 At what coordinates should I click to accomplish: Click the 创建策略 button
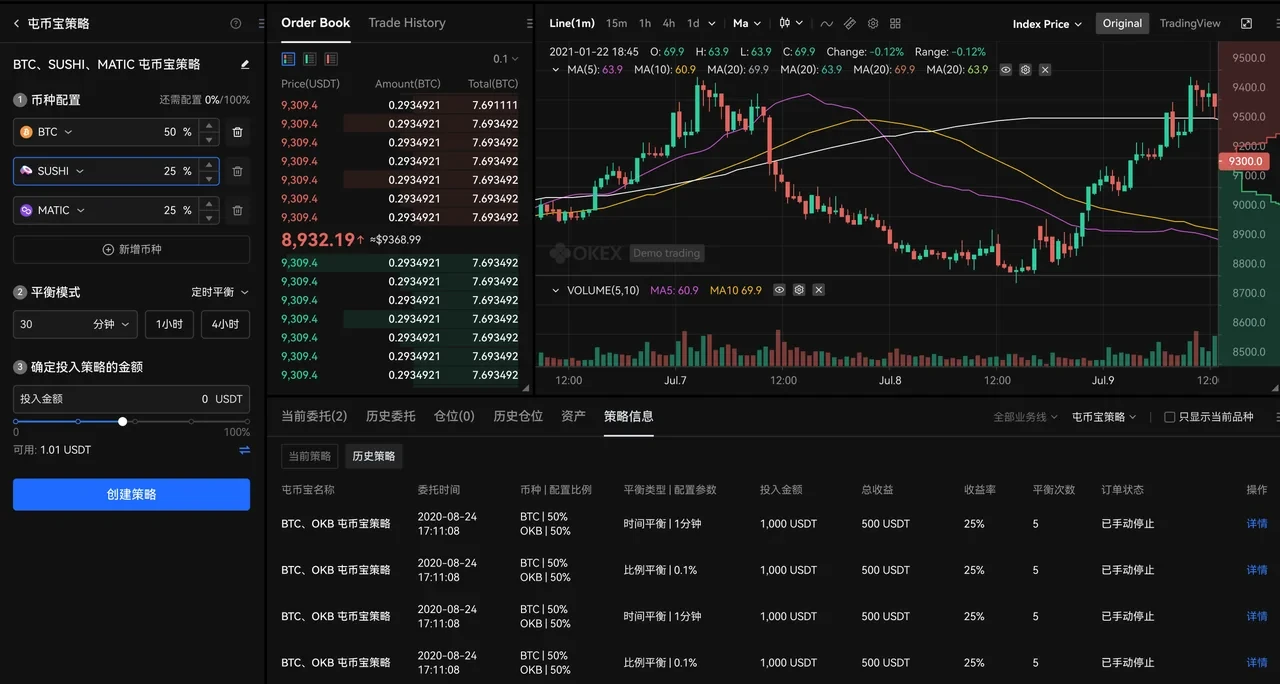[131, 494]
